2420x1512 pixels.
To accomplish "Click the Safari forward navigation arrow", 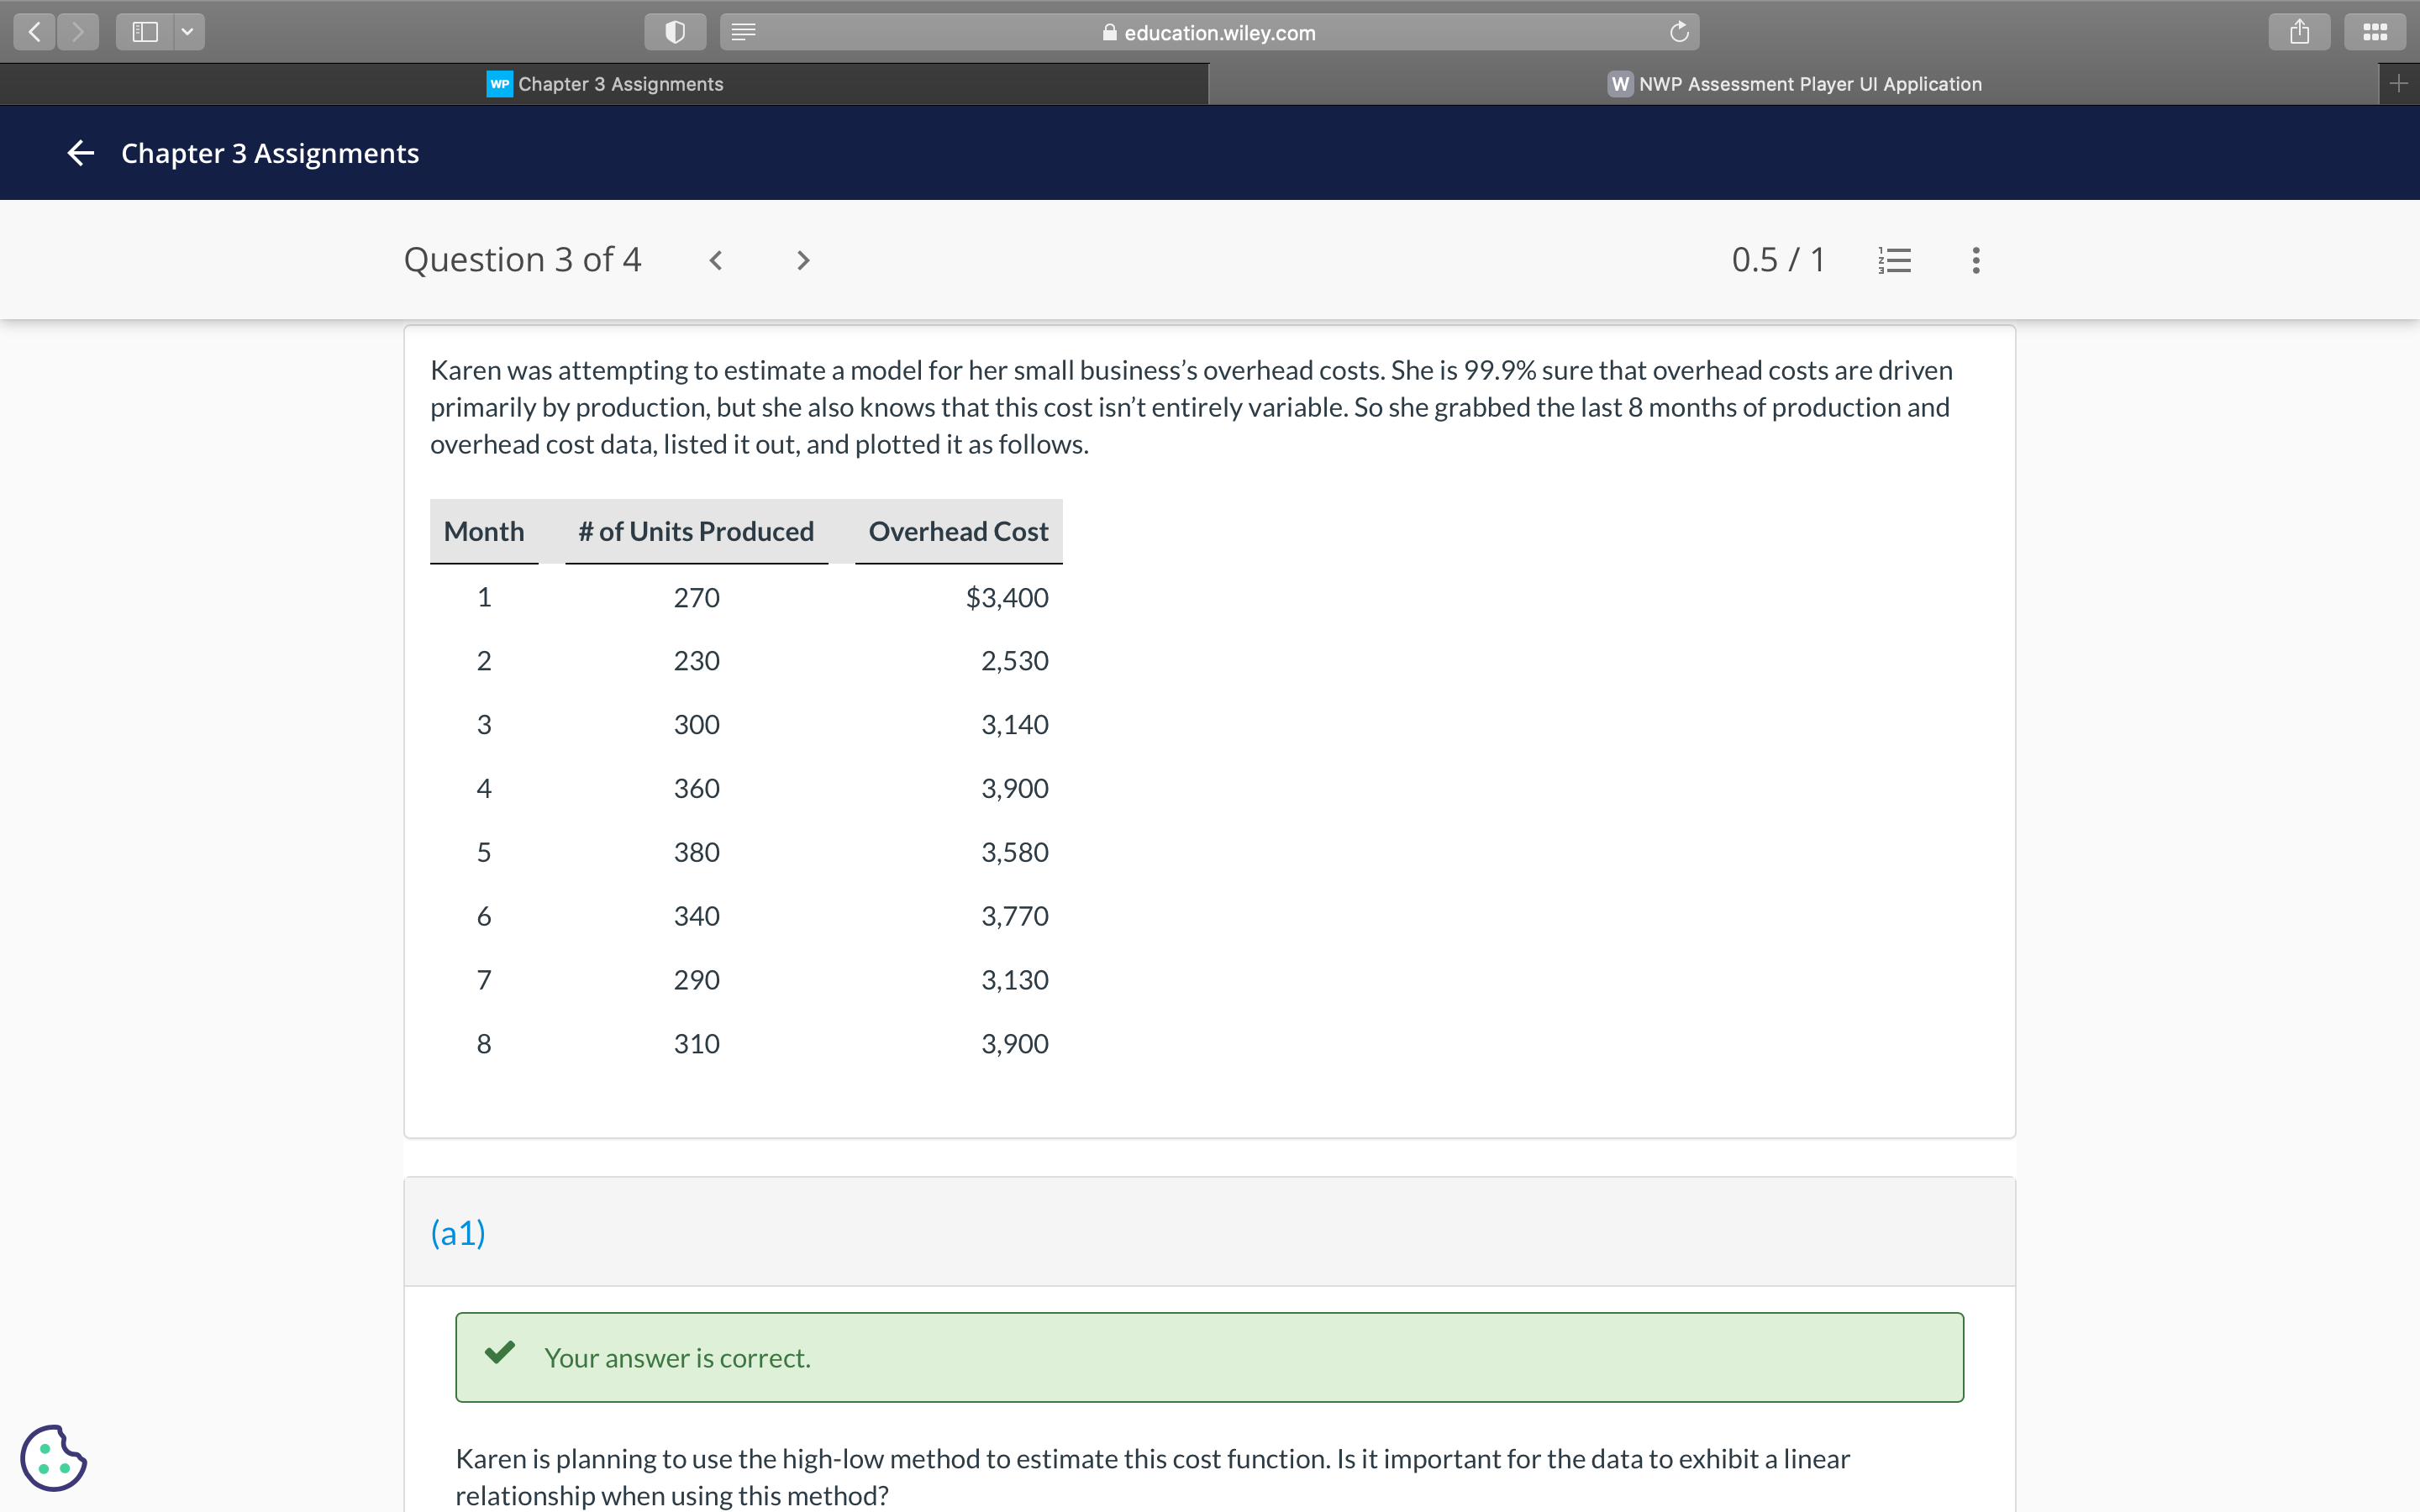I will point(78,32).
